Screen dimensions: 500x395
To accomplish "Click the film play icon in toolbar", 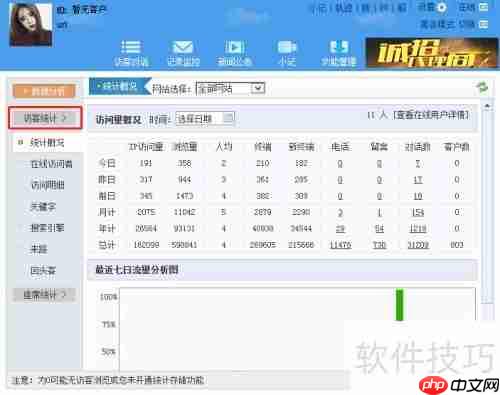I will click(x=235, y=47).
